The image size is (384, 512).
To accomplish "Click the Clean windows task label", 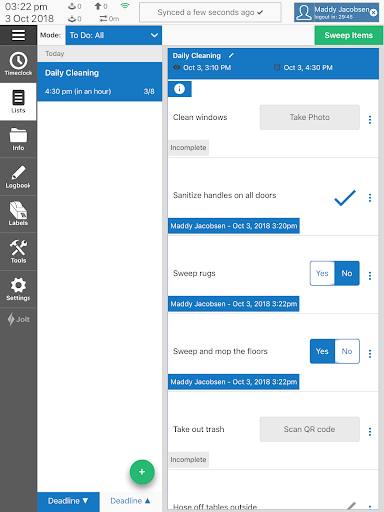I will tap(200, 117).
